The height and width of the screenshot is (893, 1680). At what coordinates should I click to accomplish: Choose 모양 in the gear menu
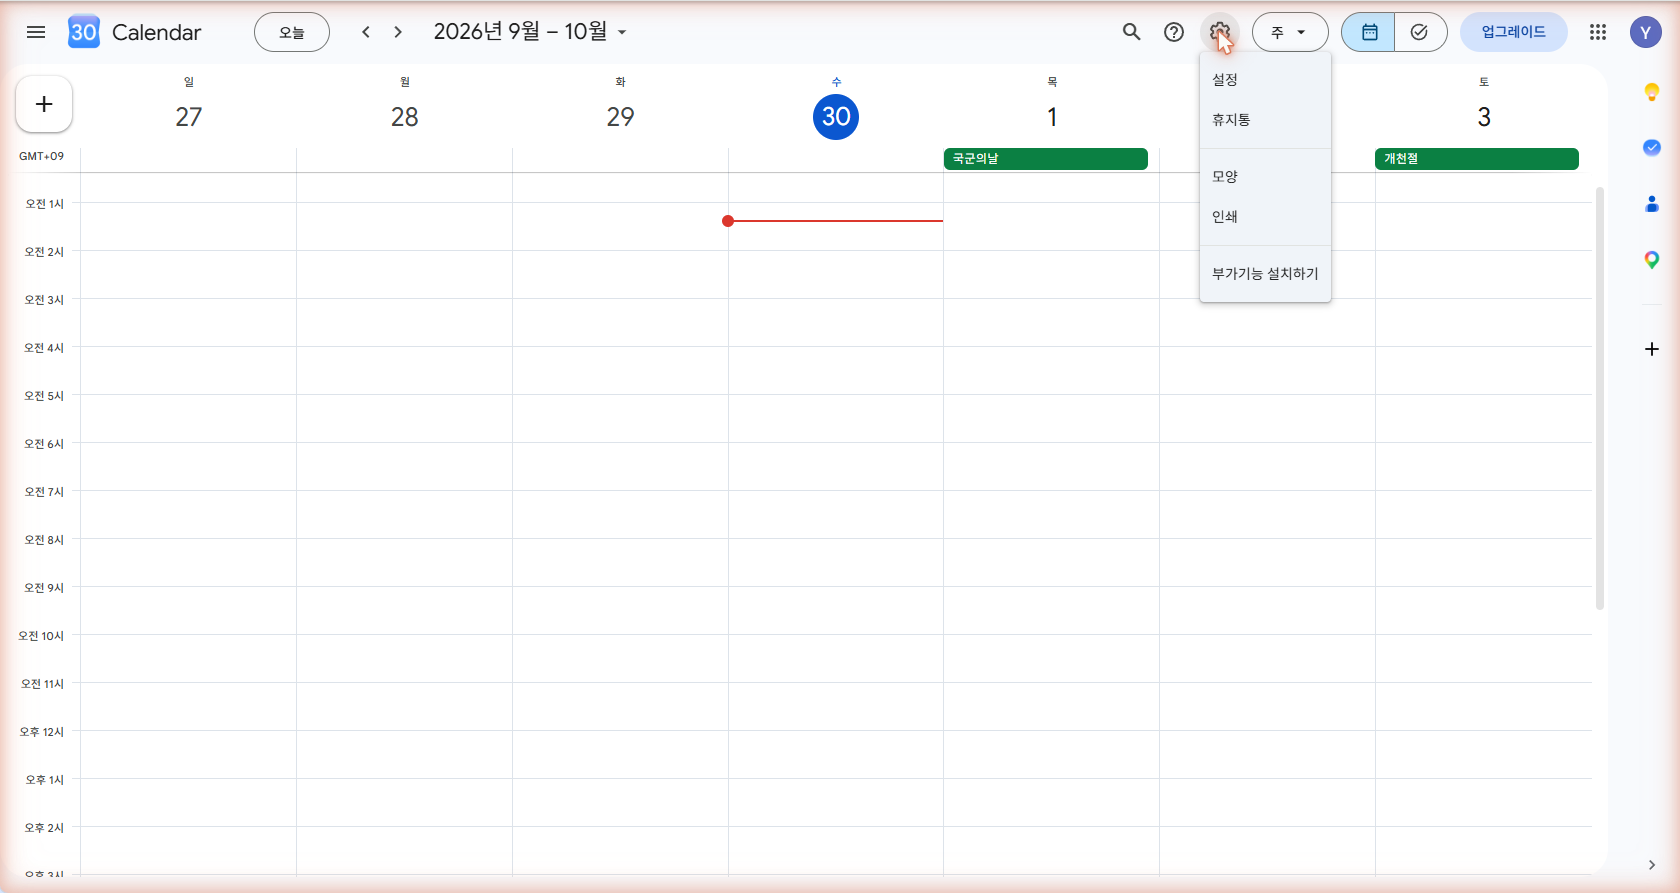coord(1265,177)
